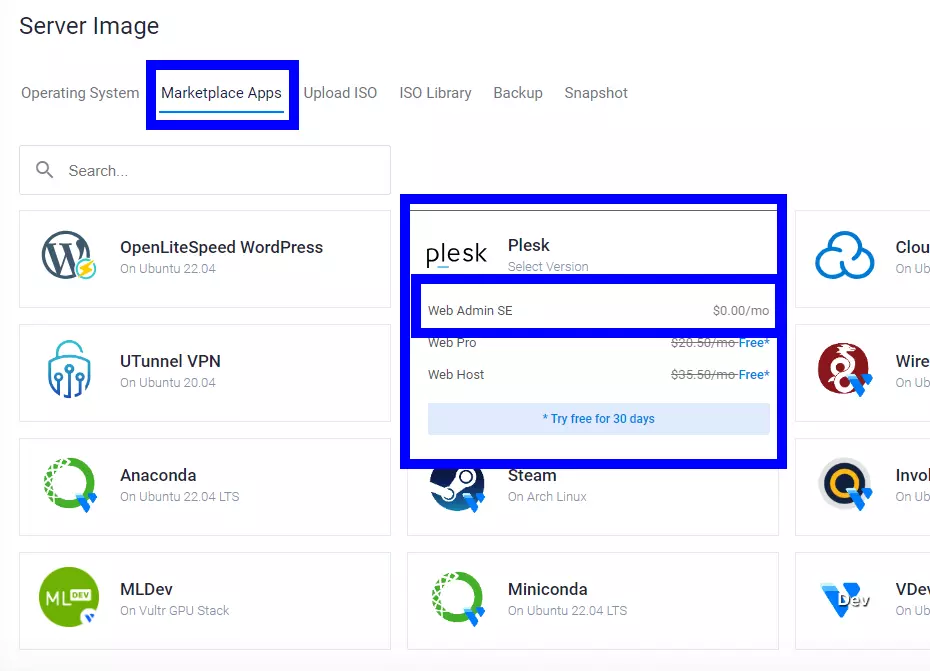Click the Plesk title text
Viewport: 930px width, 671px height.
[x=528, y=245]
